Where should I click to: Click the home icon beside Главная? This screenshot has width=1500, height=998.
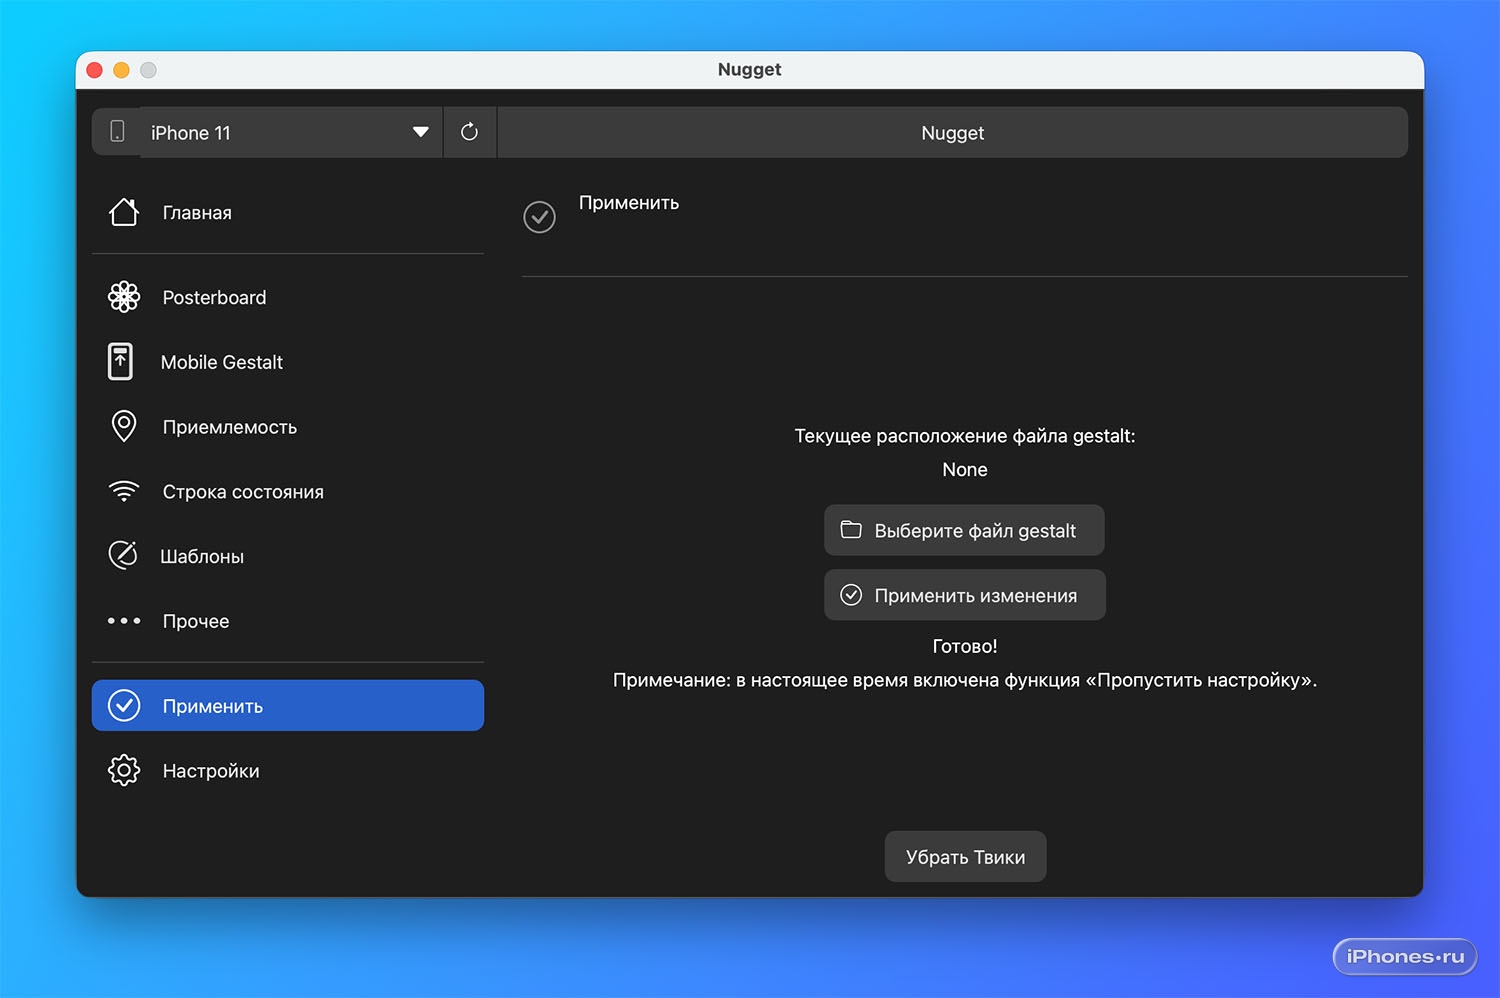pos(124,212)
